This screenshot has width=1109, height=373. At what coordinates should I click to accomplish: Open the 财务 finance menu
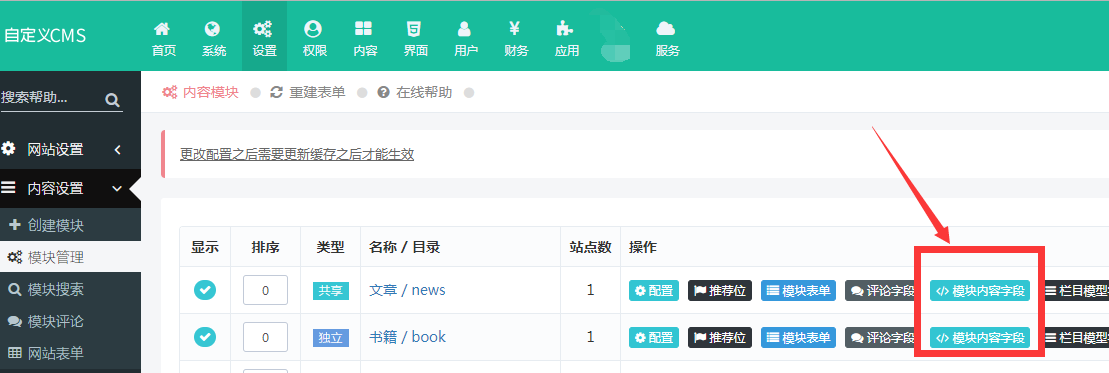pyautogui.click(x=516, y=39)
